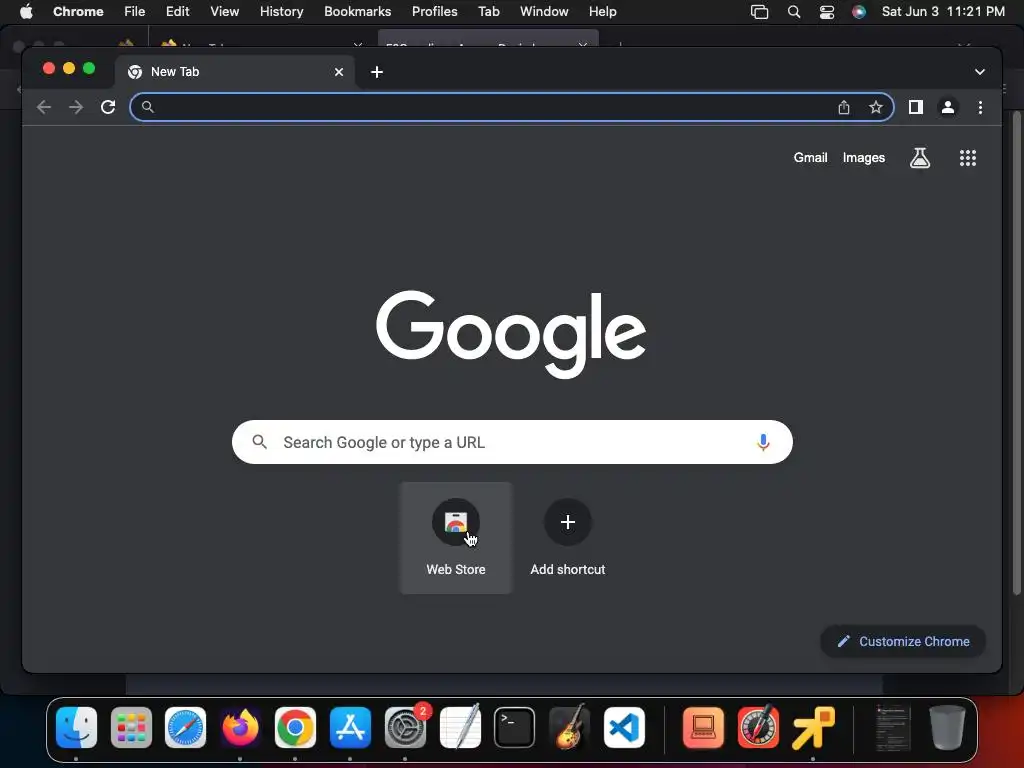Open the View menu

[x=224, y=11]
